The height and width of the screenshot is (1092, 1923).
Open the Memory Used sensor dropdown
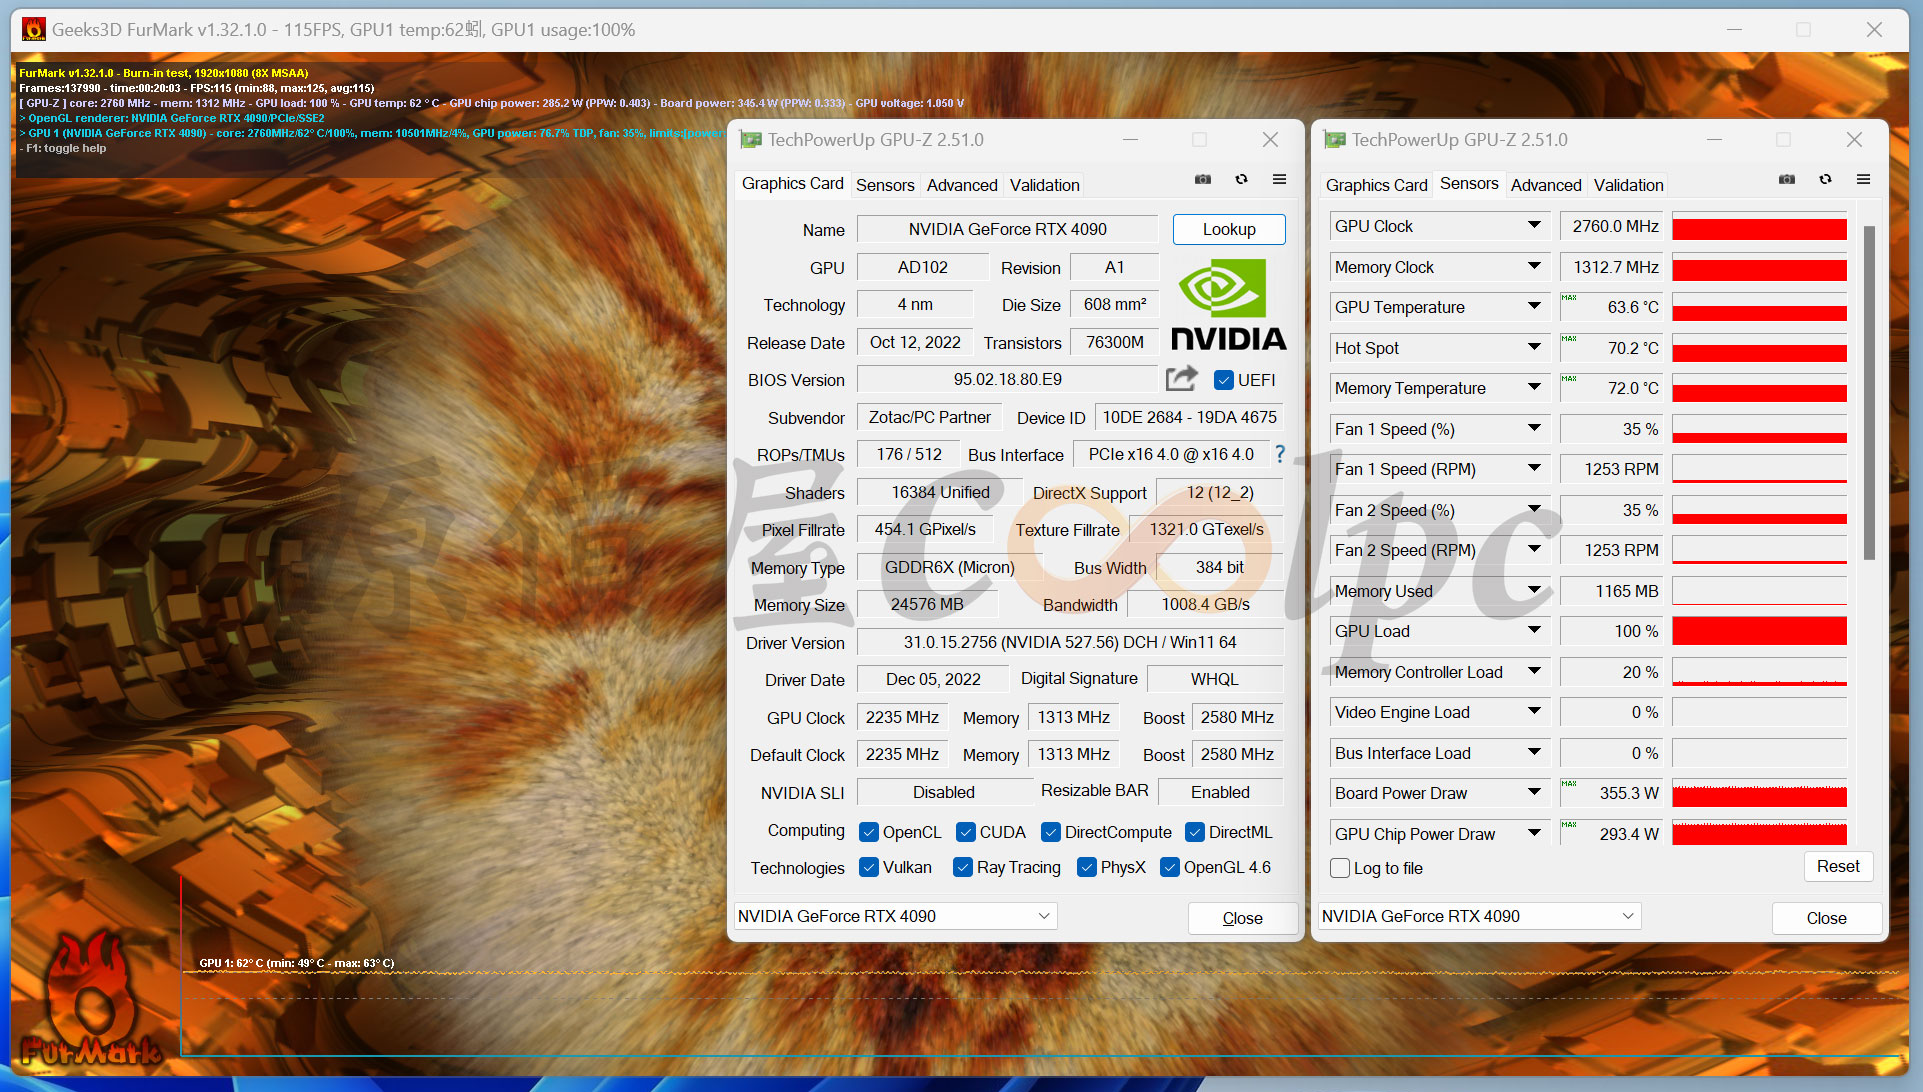click(x=1534, y=591)
